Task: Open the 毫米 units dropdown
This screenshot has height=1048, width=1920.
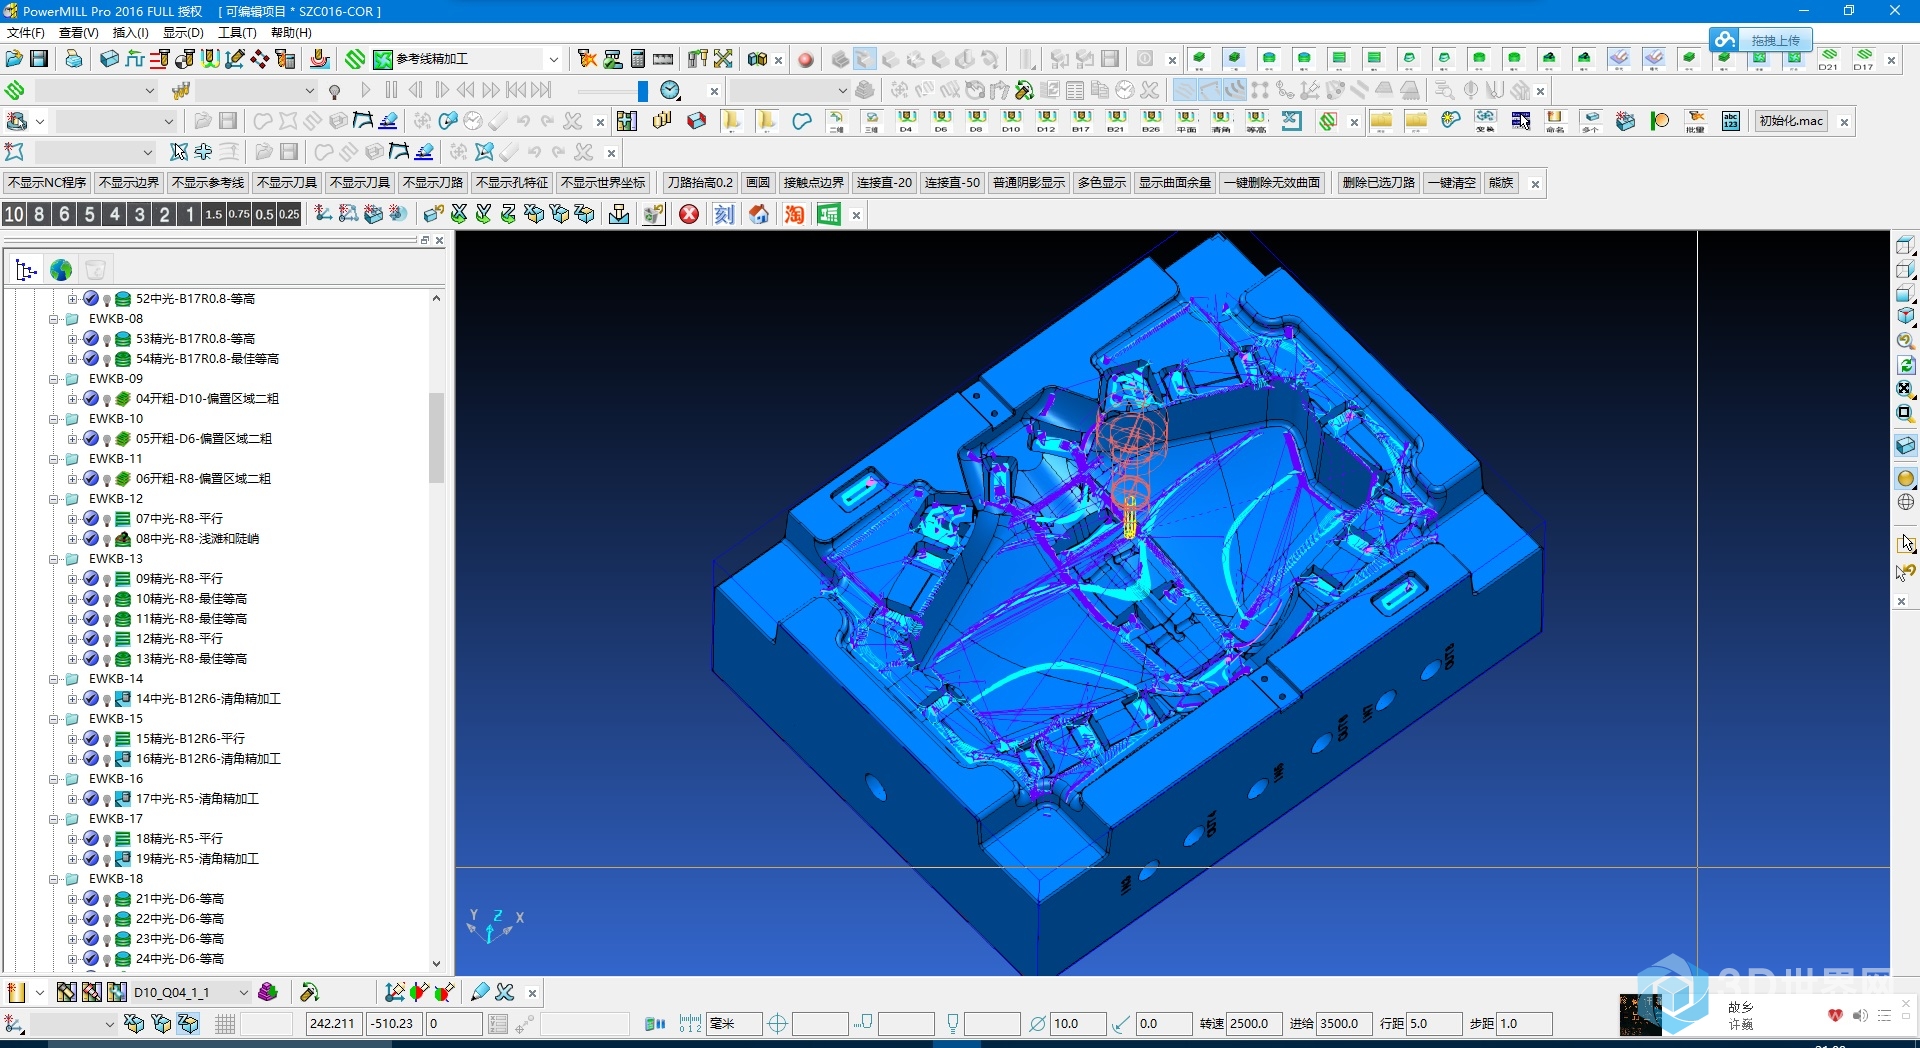Action: [734, 1023]
